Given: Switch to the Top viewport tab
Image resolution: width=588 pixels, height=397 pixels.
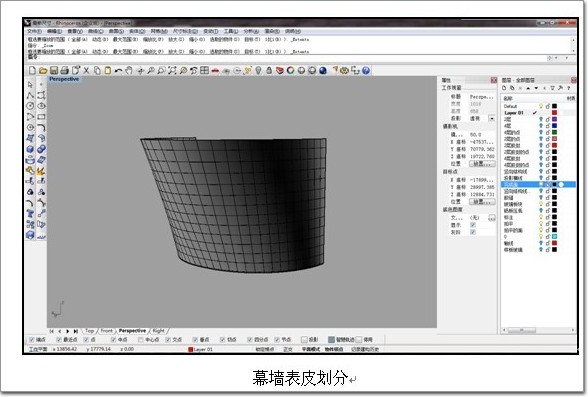Looking at the screenshot, I should tap(89, 331).
